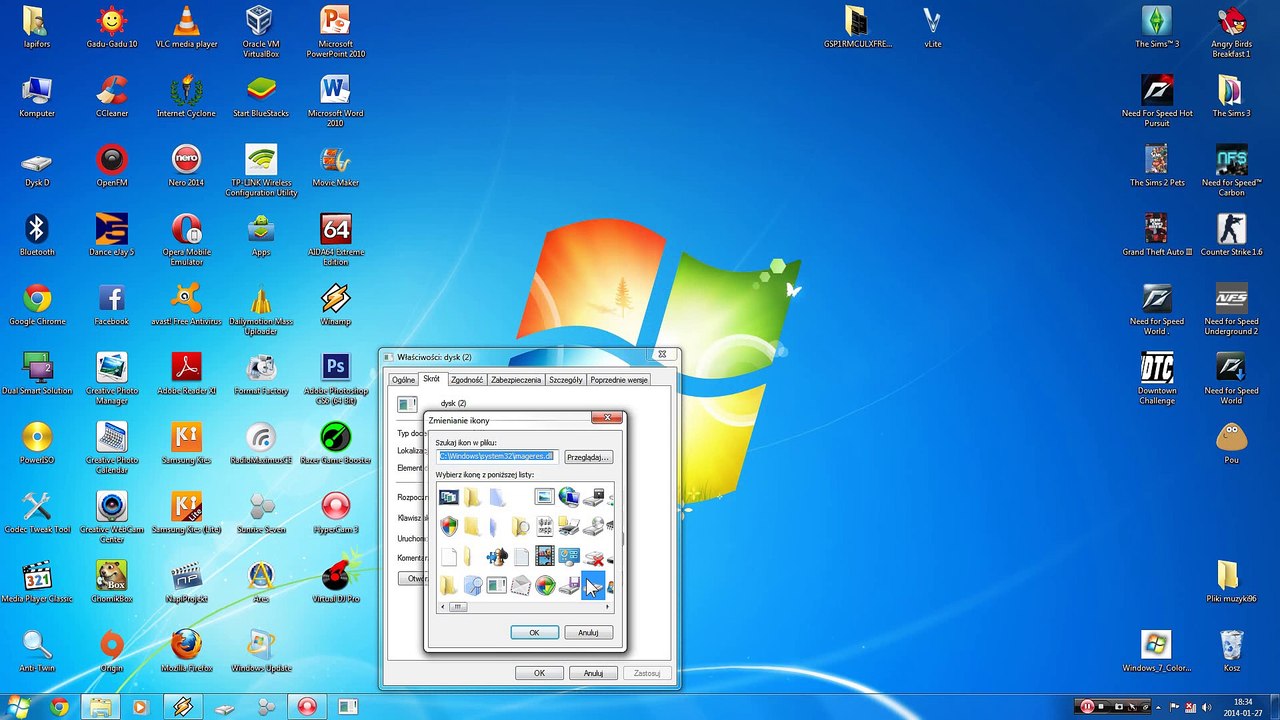Select the Counter Strike 1.6 desktop icon

click(1231, 235)
